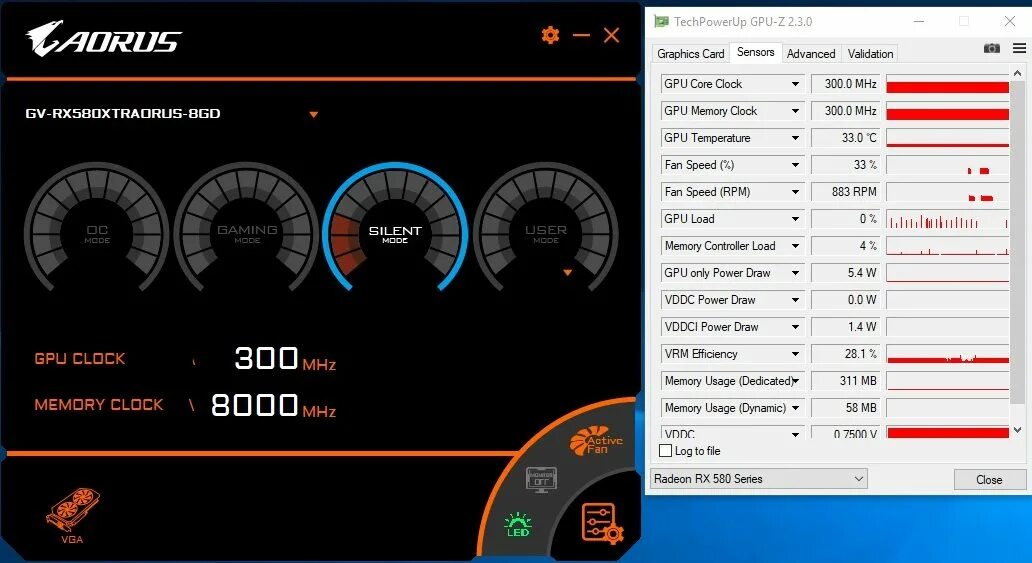Click the Memory Usage 311 MB value

(x=846, y=381)
